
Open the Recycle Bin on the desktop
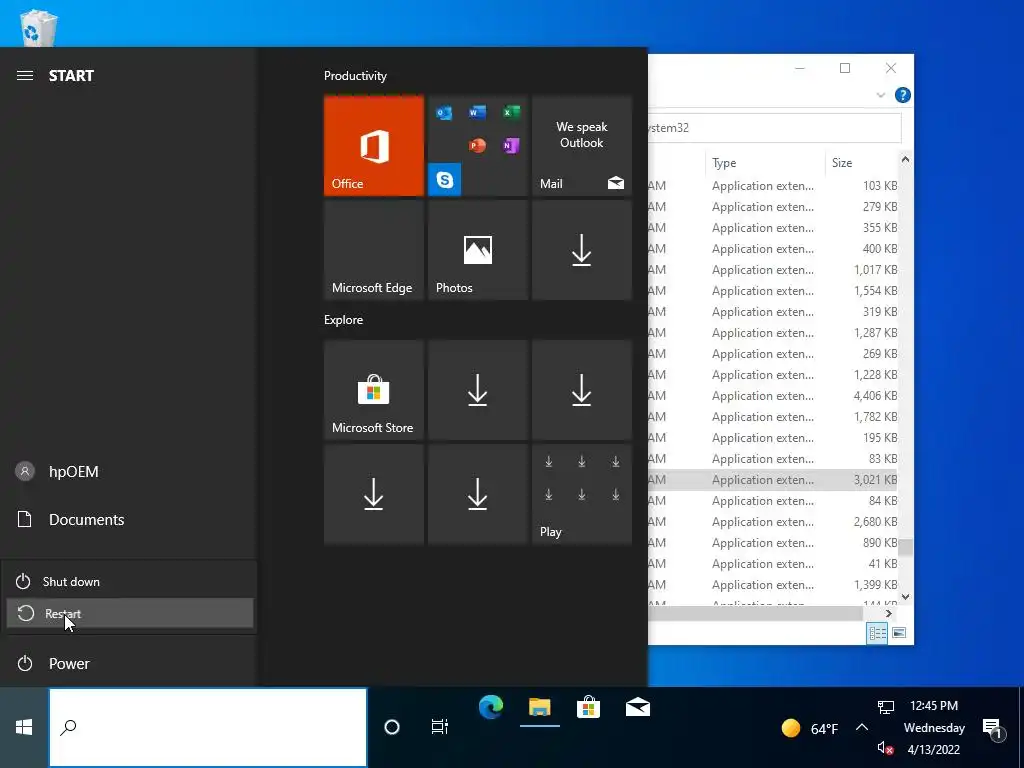click(x=38, y=27)
